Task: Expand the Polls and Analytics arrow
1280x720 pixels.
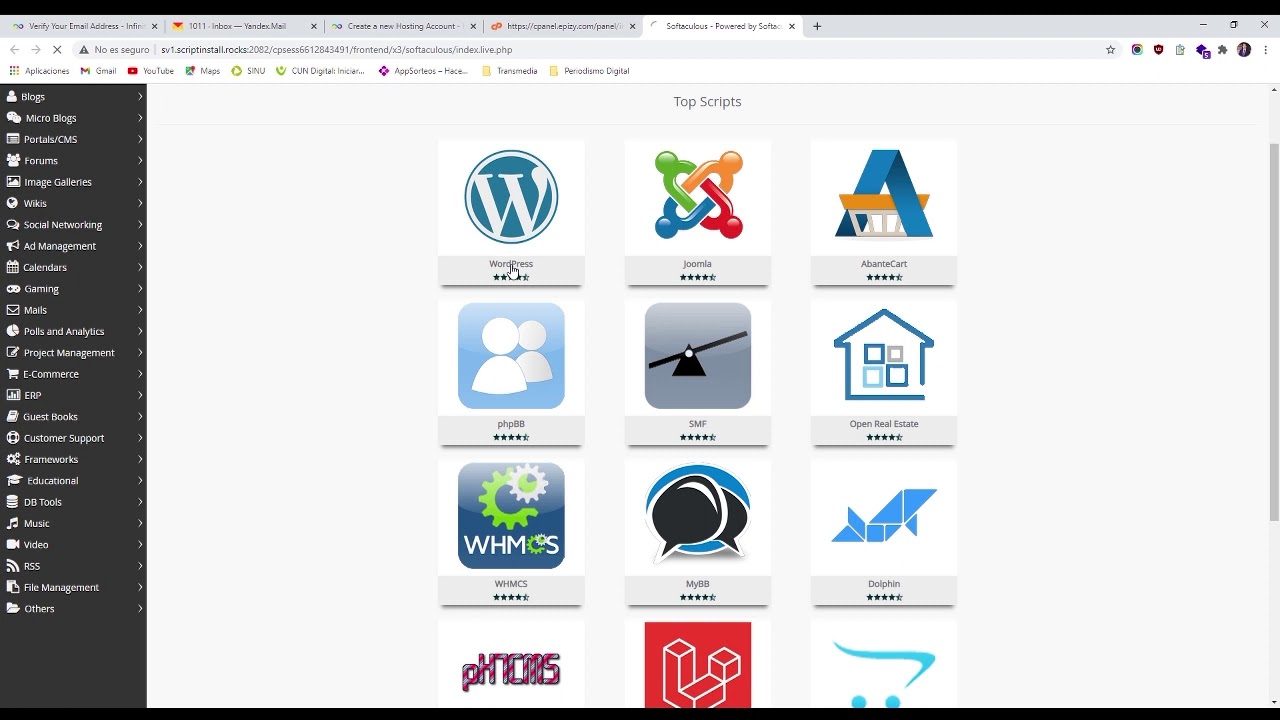Action: click(x=140, y=331)
